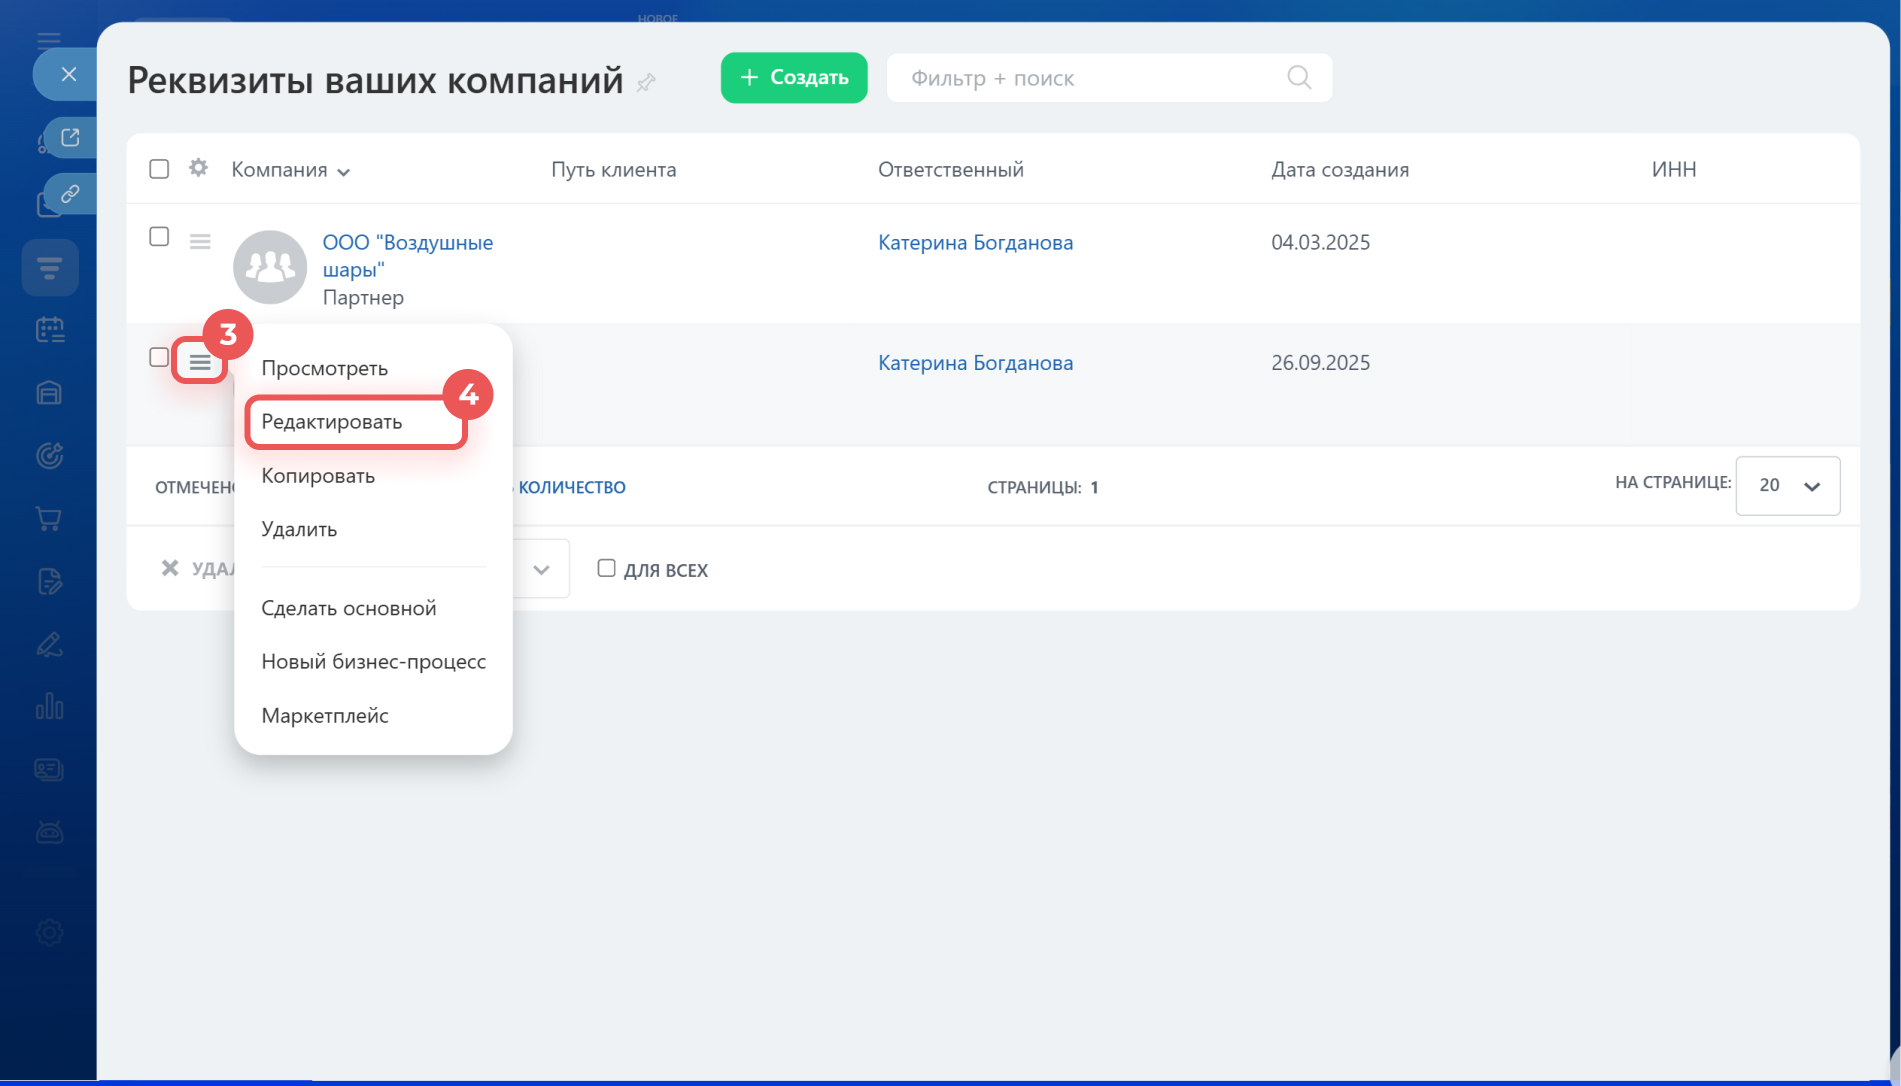Select Редактировать from the context menu
Viewport: 1901px width, 1086px height.
332,422
